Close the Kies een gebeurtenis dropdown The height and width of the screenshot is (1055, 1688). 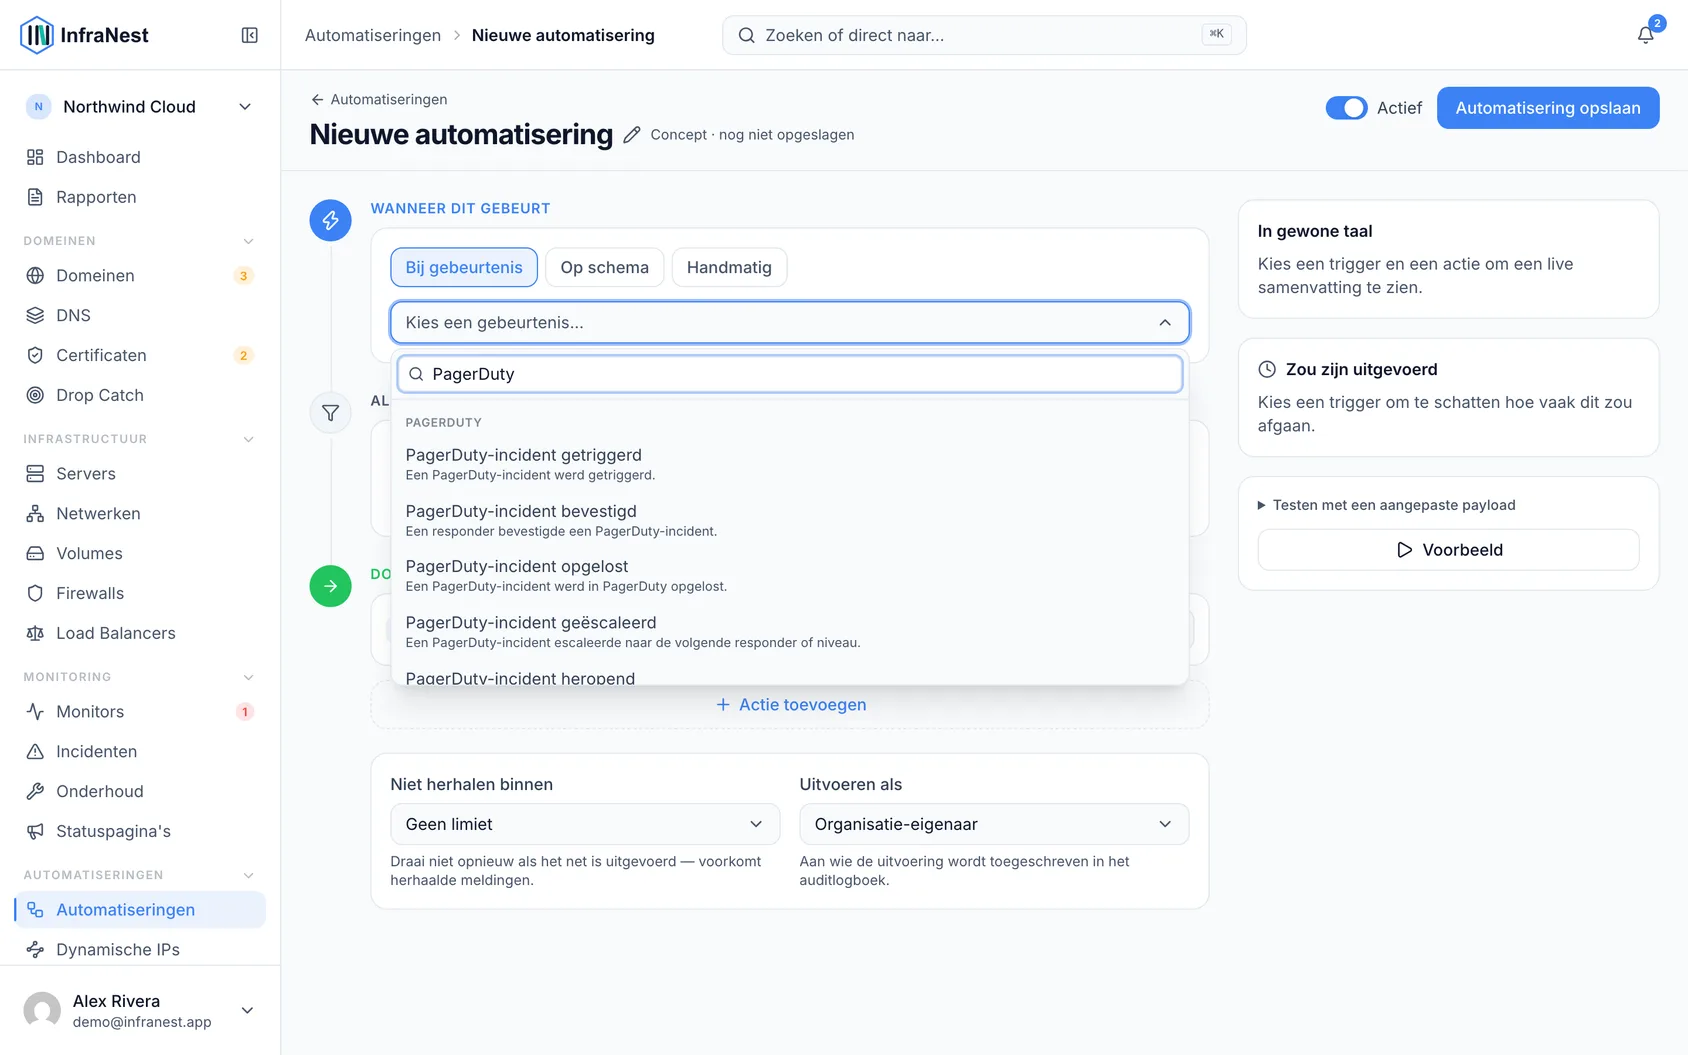pos(789,322)
